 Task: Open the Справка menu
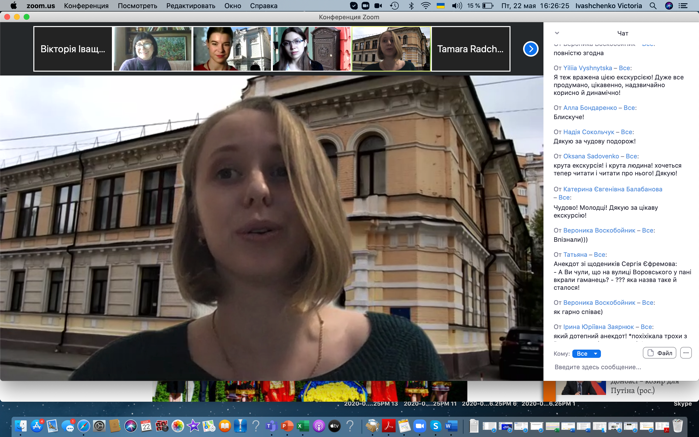[x=263, y=6]
